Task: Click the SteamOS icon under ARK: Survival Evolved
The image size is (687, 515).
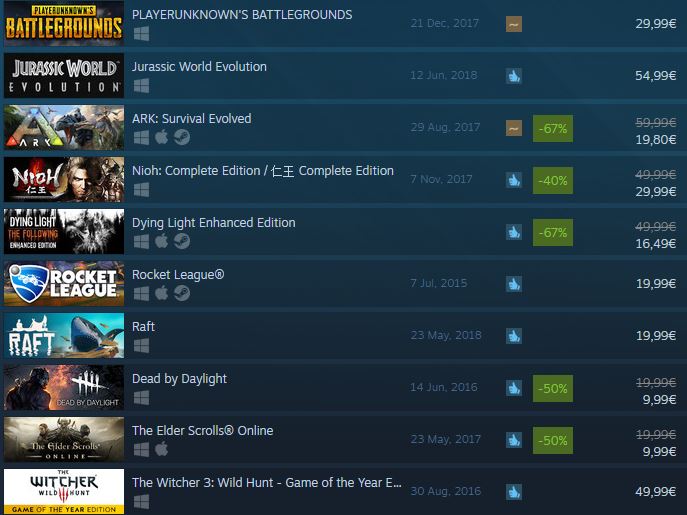Action: coord(182,138)
